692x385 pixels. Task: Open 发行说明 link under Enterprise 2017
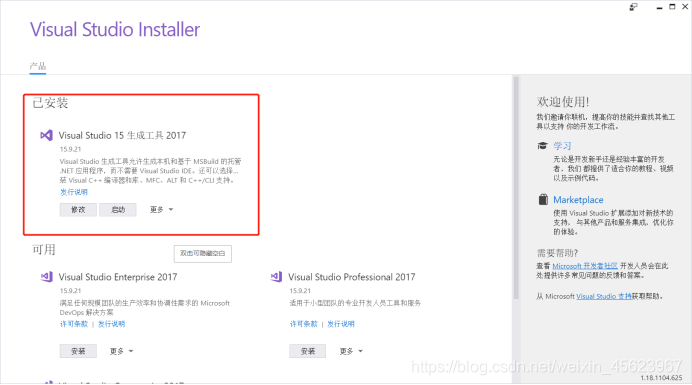(111, 324)
